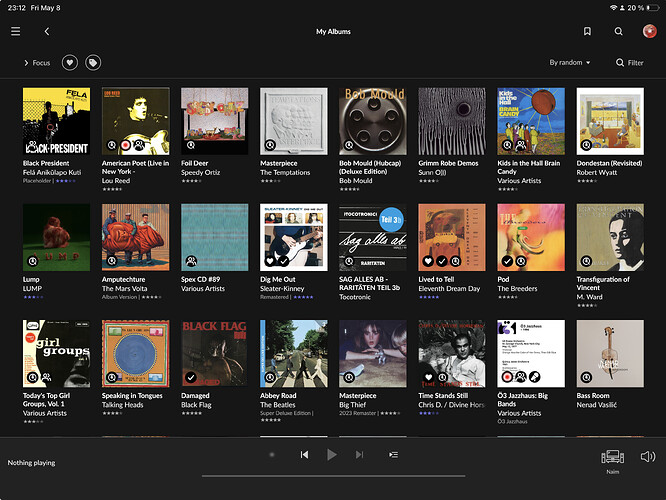Open the Lou Reed artist link
Viewport: 666px width, 500px height.
(x=116, y=181)
